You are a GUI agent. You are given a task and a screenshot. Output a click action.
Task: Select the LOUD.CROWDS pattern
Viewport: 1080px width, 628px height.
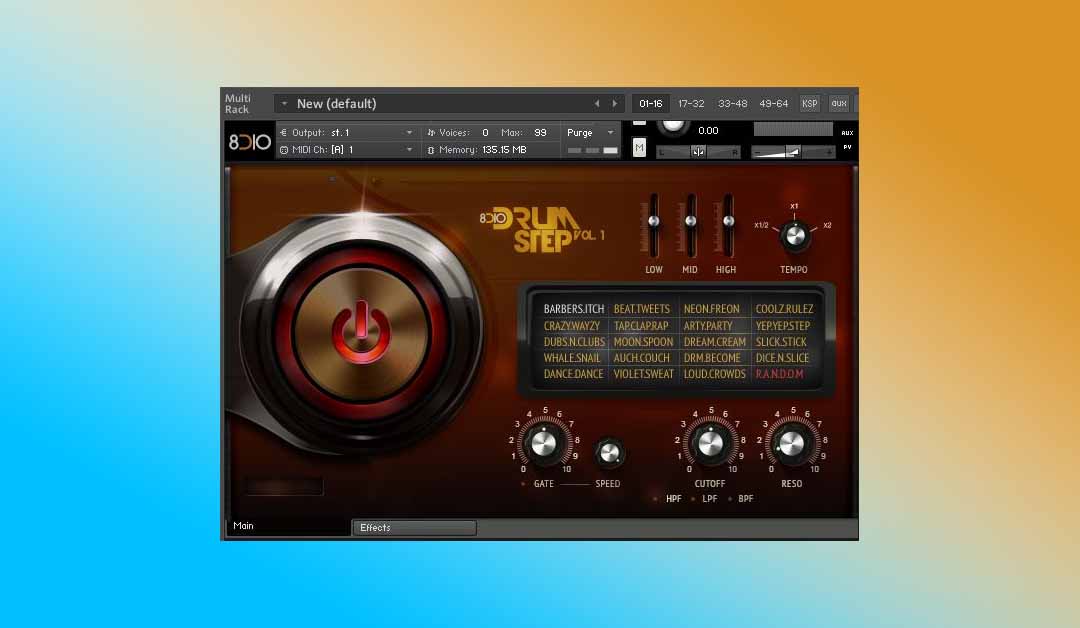coord(714,374)
